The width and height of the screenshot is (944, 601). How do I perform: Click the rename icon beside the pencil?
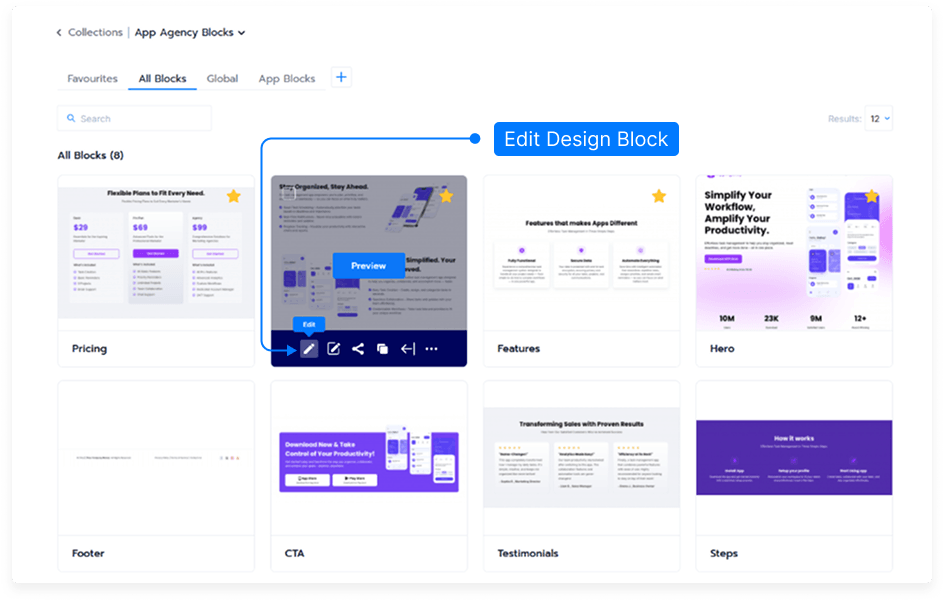pos(334,349)
